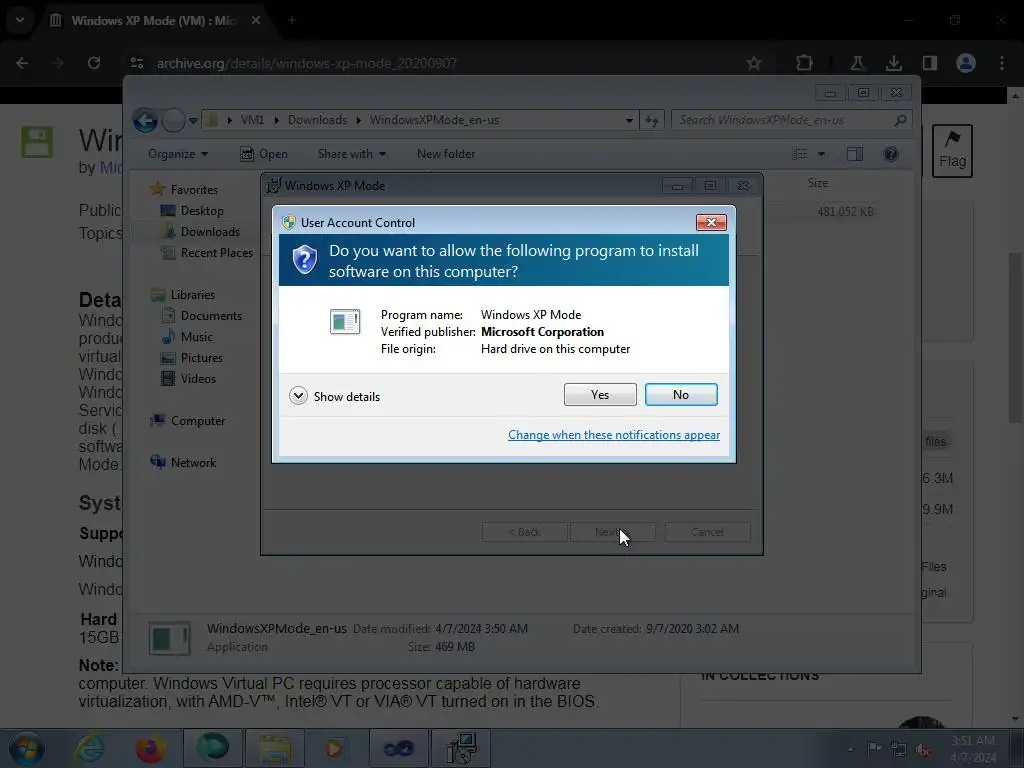The width and height of the screenshot is (1024, 768).
Task: Open browser three-dot menu
Action: (x=1002, y=63)
